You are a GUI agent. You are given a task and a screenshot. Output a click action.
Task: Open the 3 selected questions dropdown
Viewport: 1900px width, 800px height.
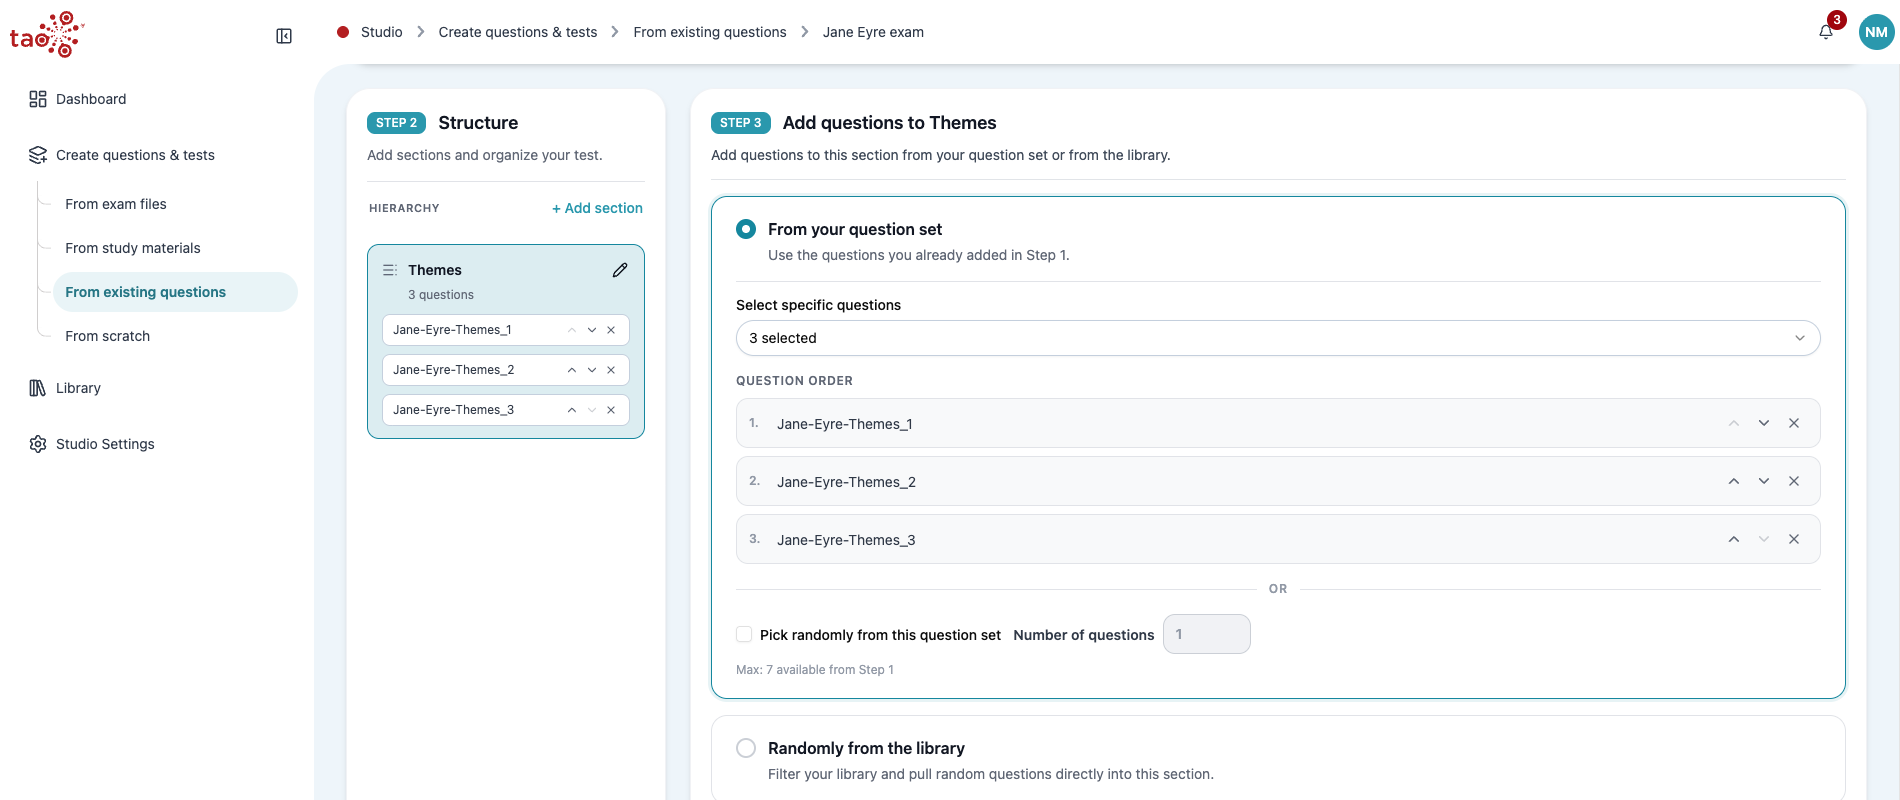1278,338
